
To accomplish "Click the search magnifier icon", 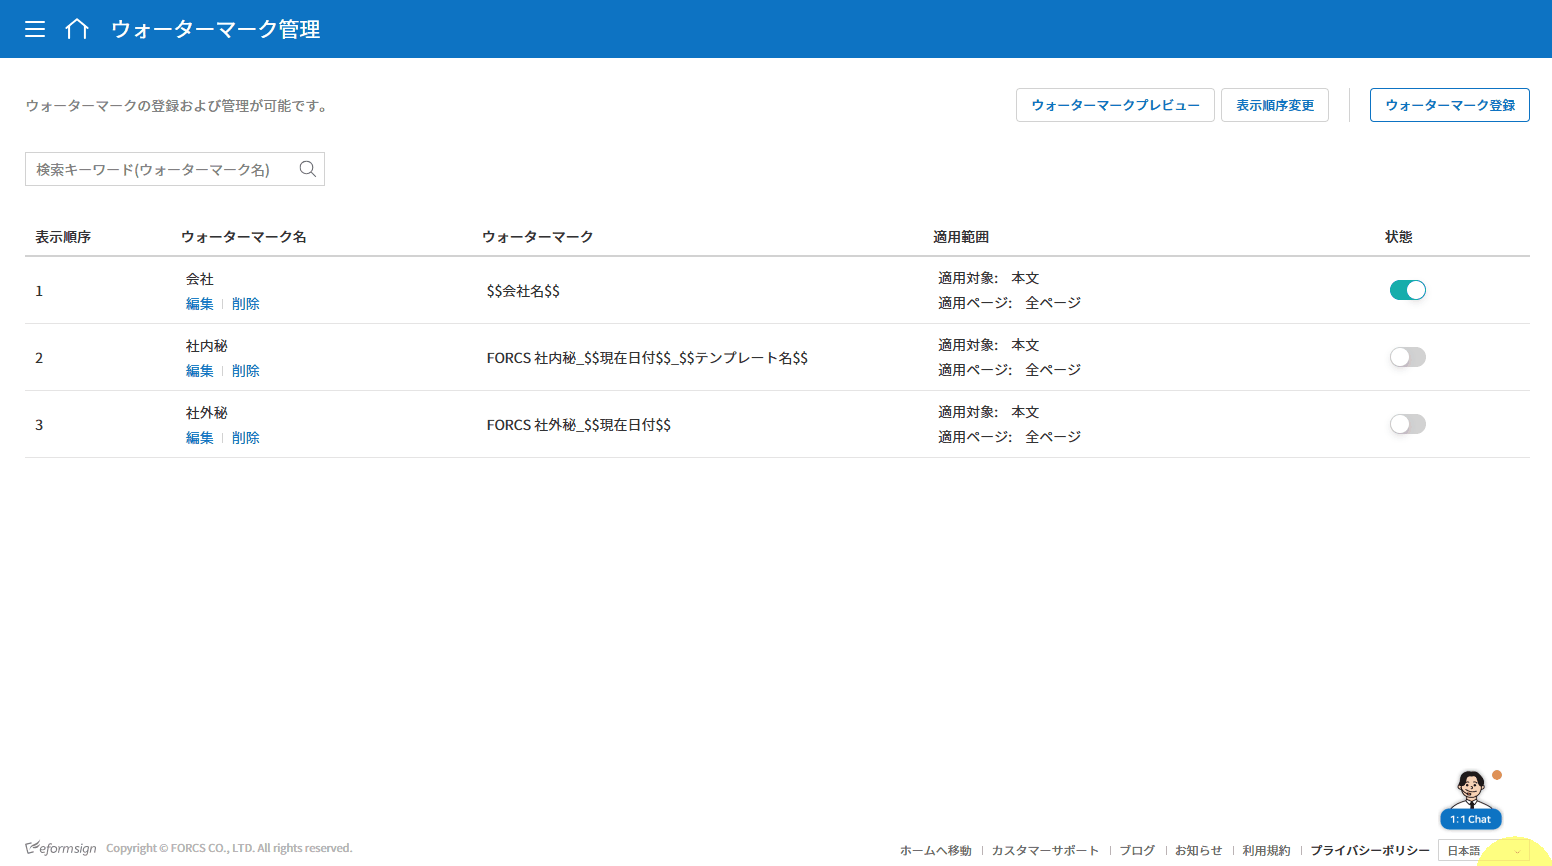I will pyautogui.click(x=308, y=169).
